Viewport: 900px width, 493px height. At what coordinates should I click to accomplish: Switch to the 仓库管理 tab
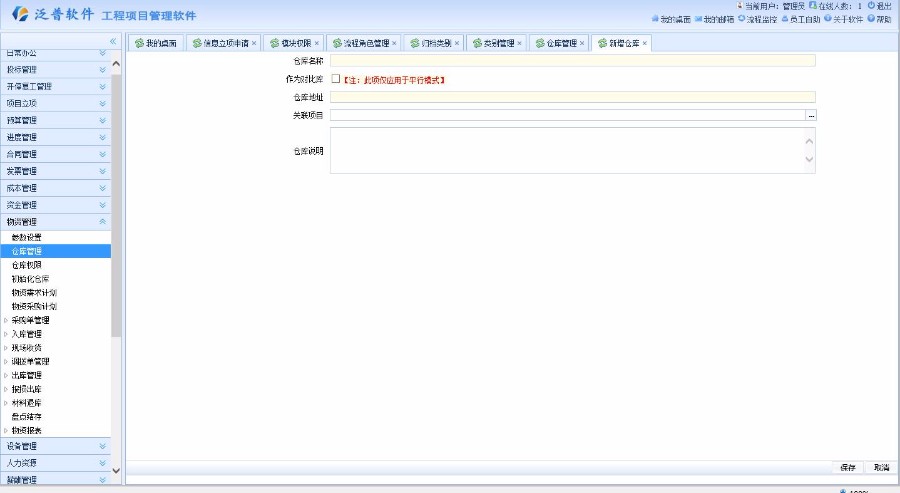click(557, 43)
